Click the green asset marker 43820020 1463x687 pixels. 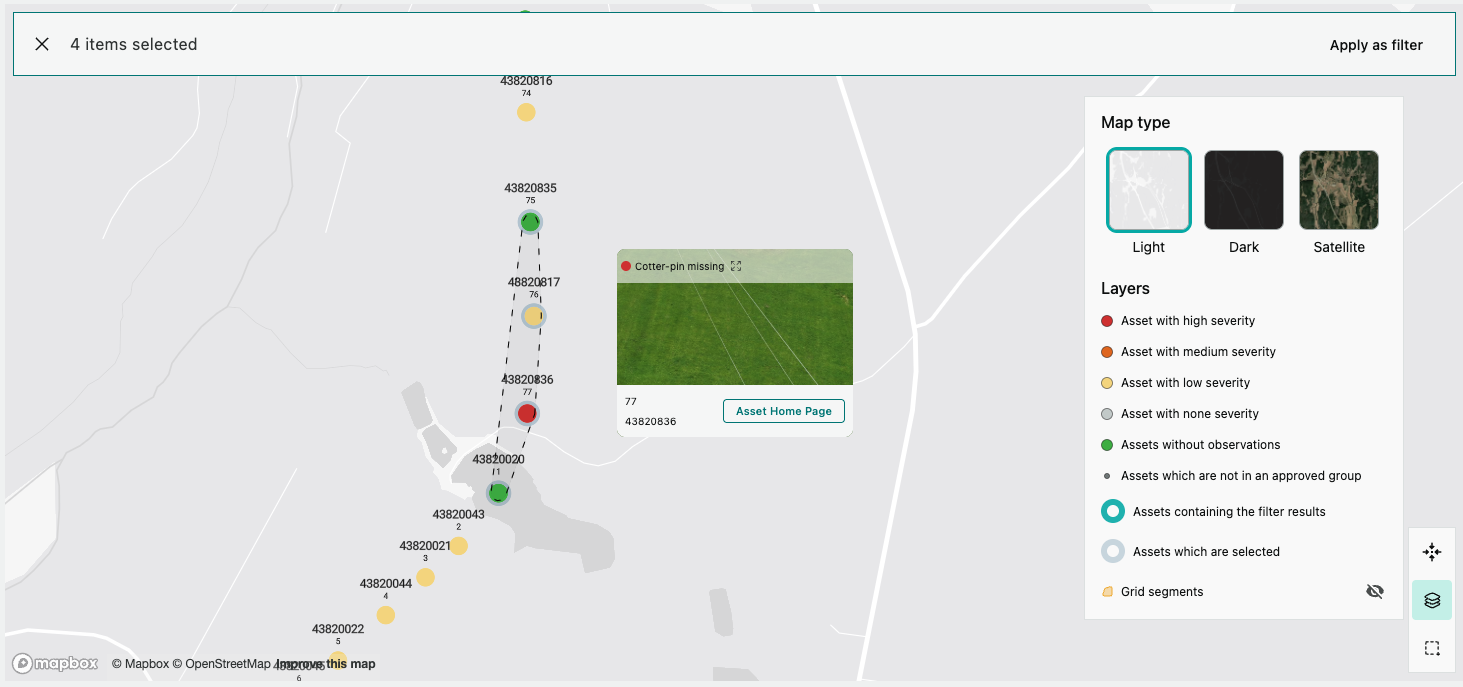tap(498, 492)
